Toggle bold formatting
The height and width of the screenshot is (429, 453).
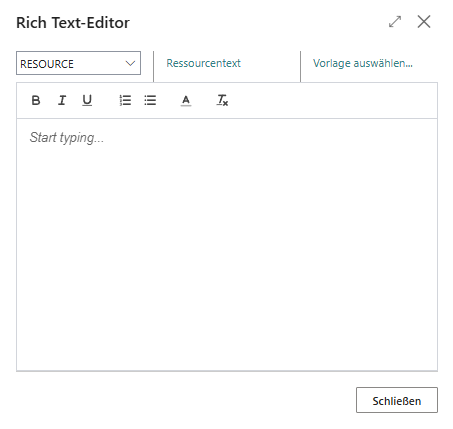(36, 100)
